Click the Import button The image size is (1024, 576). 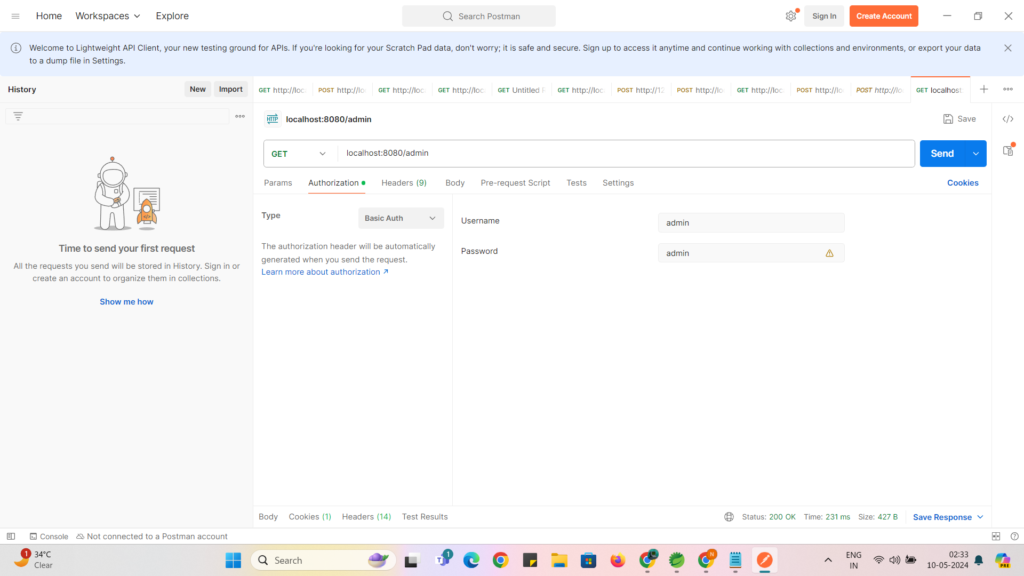tap(231, 89)
